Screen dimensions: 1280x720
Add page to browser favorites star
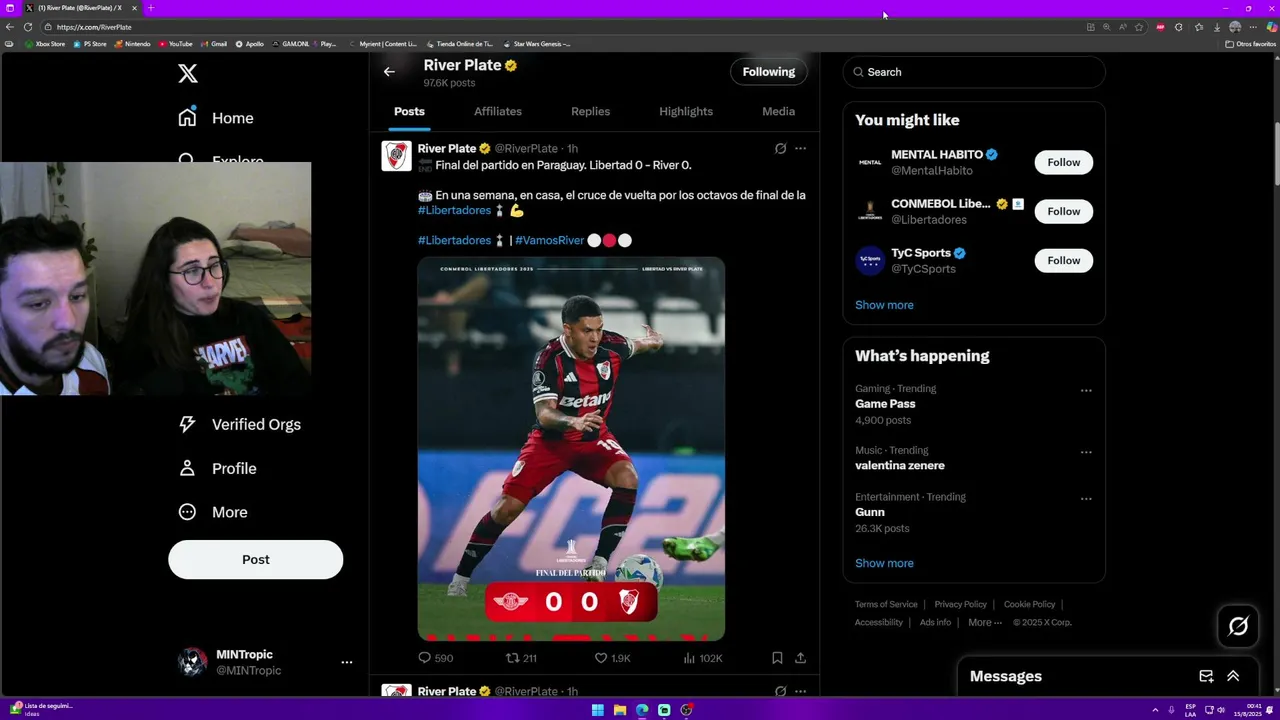point(1139,27)
